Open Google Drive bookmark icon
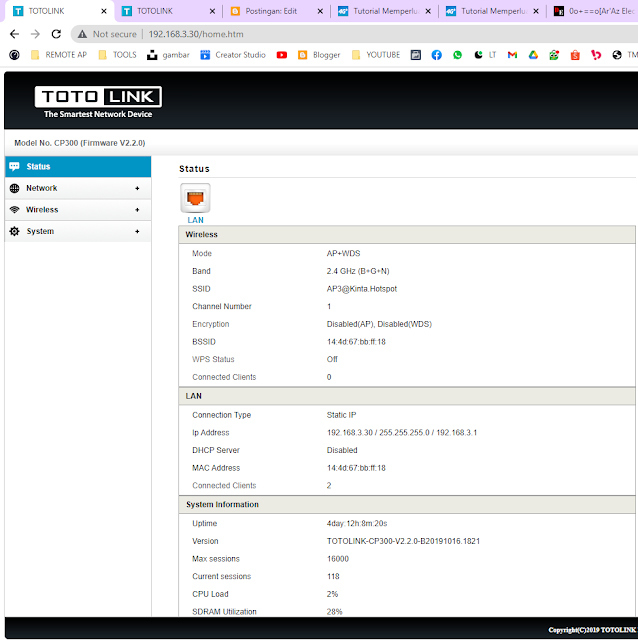638x640 pixels. point(533,55)
